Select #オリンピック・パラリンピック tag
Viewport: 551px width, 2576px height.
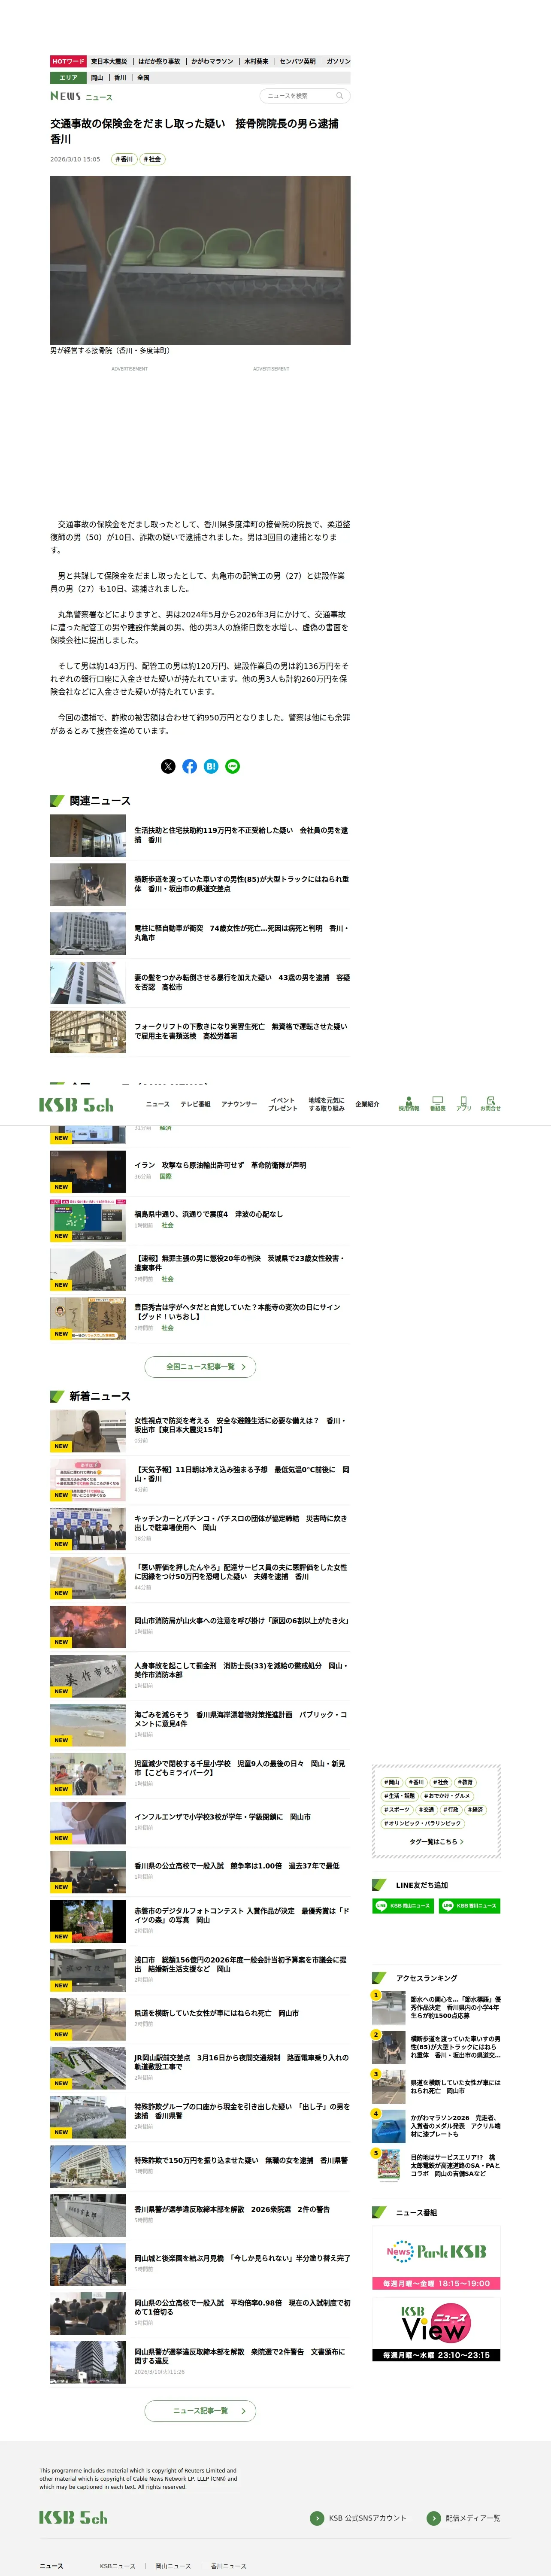pos(423,1823)
